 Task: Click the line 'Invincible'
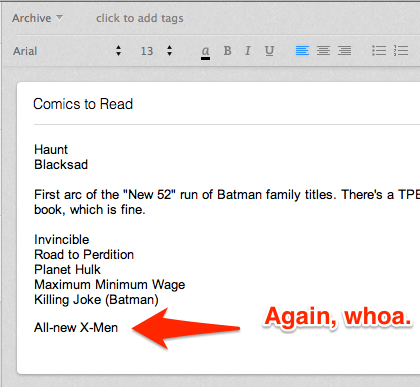[62, 239]
